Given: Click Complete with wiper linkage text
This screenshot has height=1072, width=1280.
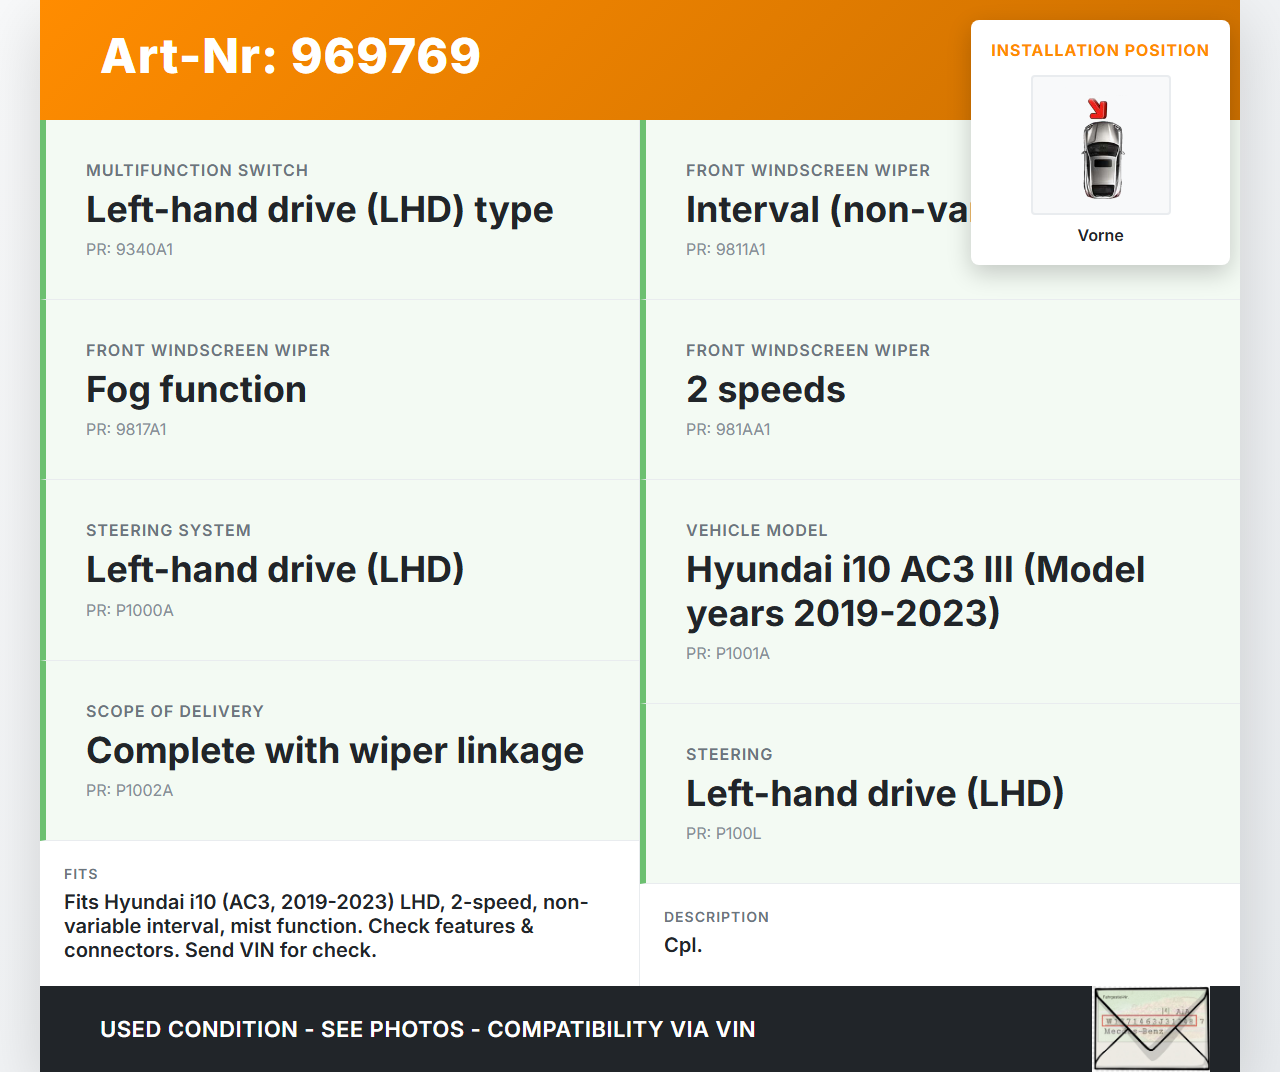Looking at the screenshot, I should [335, 751].
